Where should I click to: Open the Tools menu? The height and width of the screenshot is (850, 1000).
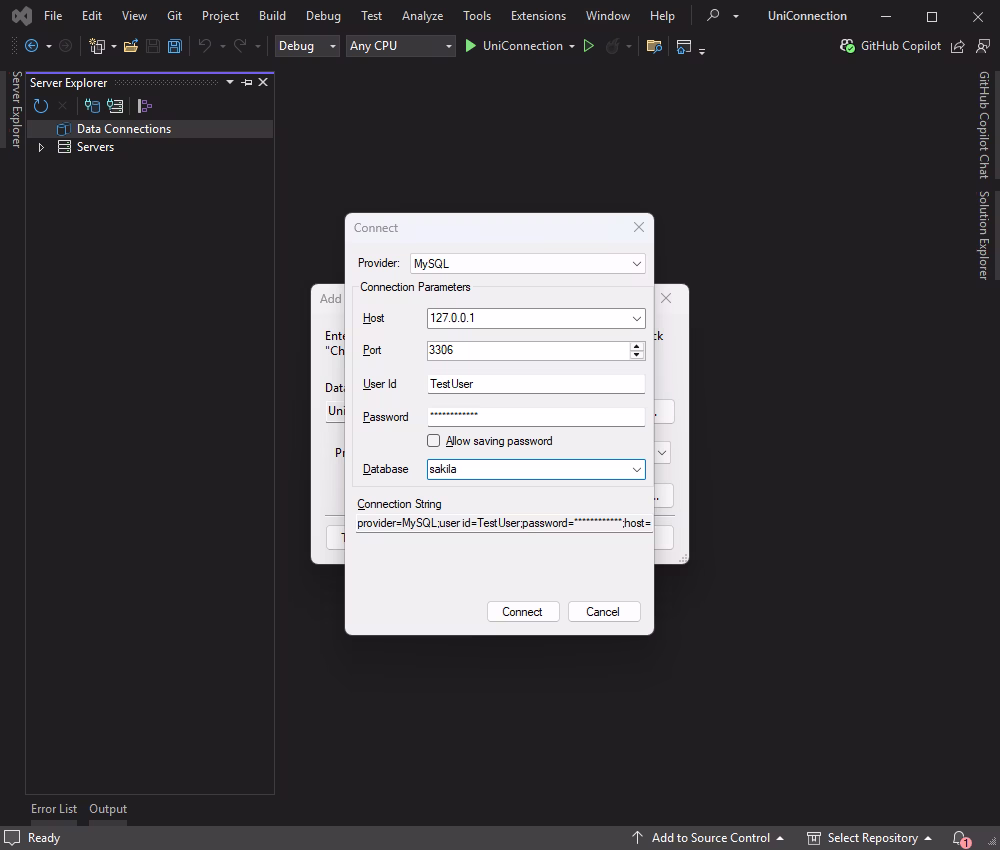pos(477,15)
